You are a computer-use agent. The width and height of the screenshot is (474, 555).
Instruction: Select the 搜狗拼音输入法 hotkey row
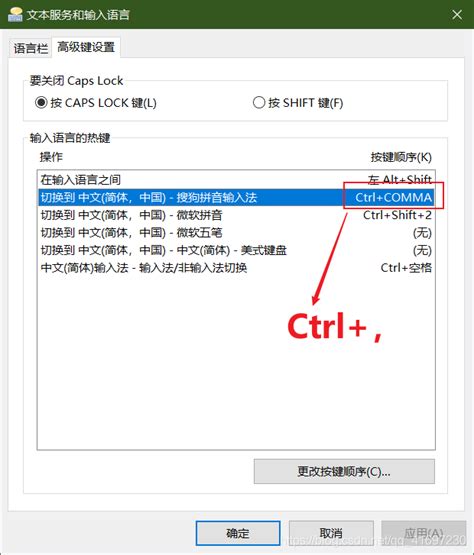236,197
